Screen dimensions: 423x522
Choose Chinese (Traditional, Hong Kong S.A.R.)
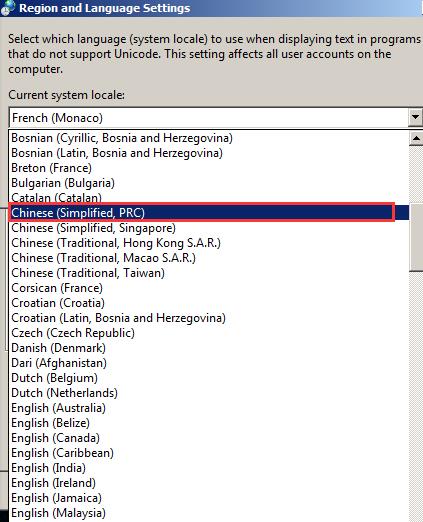point(209,243)
